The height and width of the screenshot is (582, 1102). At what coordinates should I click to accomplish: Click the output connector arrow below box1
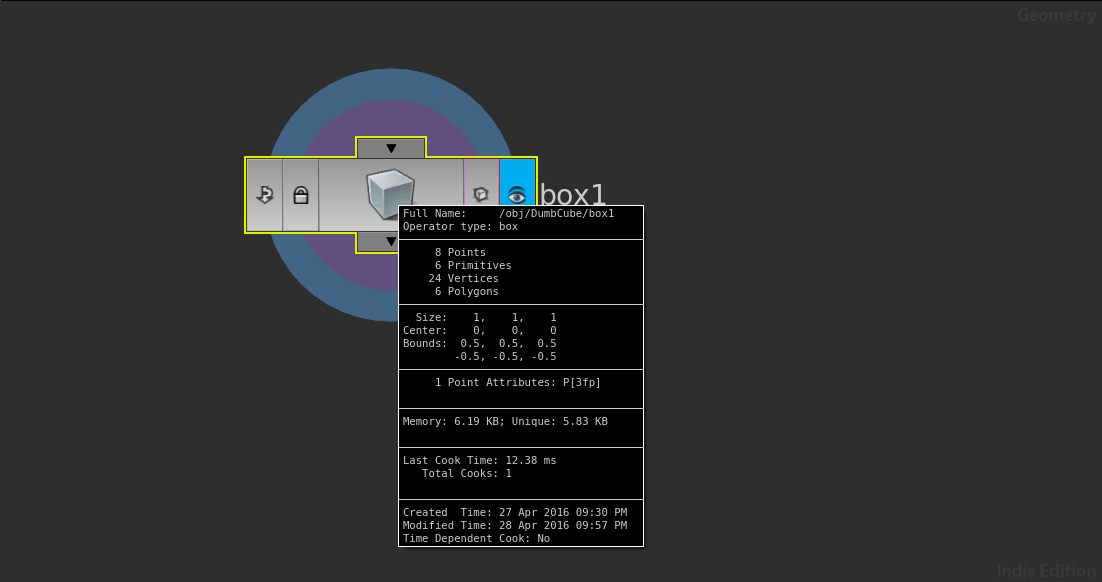(377, 241)
